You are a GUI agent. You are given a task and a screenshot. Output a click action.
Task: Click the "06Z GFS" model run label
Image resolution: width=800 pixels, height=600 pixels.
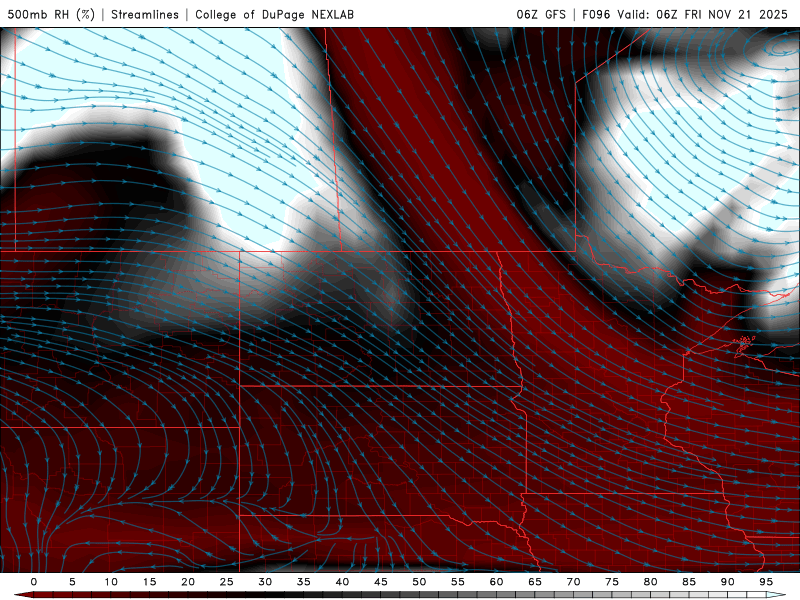pos(541,14)
